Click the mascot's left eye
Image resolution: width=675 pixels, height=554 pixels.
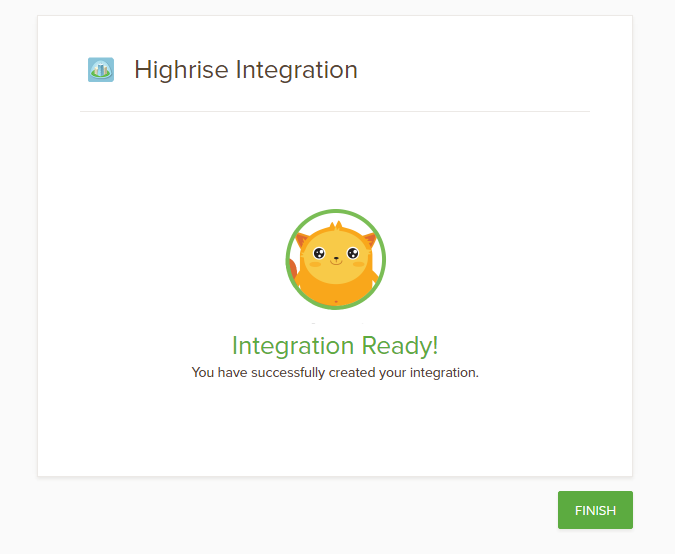321,253
